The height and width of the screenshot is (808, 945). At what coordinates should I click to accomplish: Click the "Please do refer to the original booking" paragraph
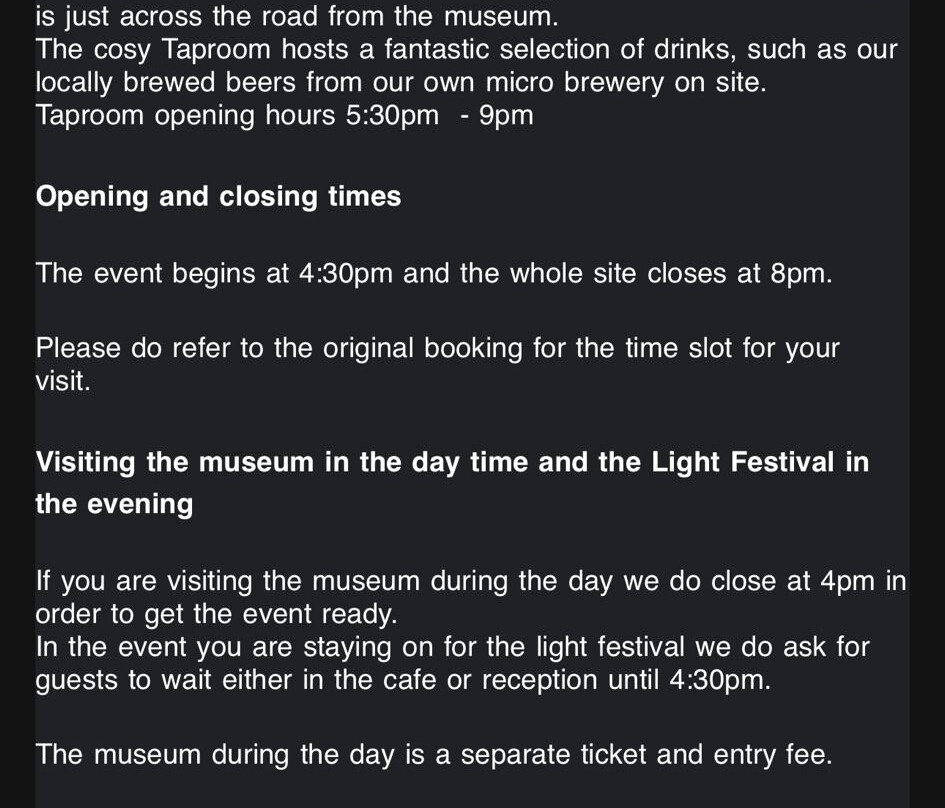click(437, 349)
